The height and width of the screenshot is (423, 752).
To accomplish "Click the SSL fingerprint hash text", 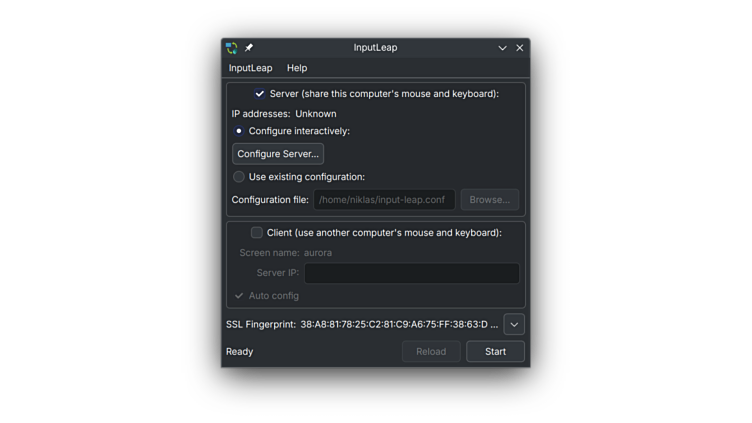I will point(398,325).
